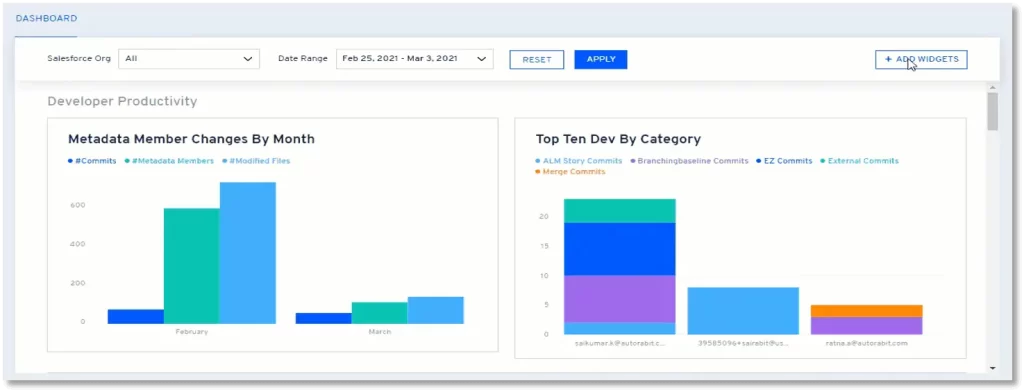Hide ALM Story Commits legend entry
Image resolution: width=1024 pixels, height=392 pixels.
(x=579, y=161)
